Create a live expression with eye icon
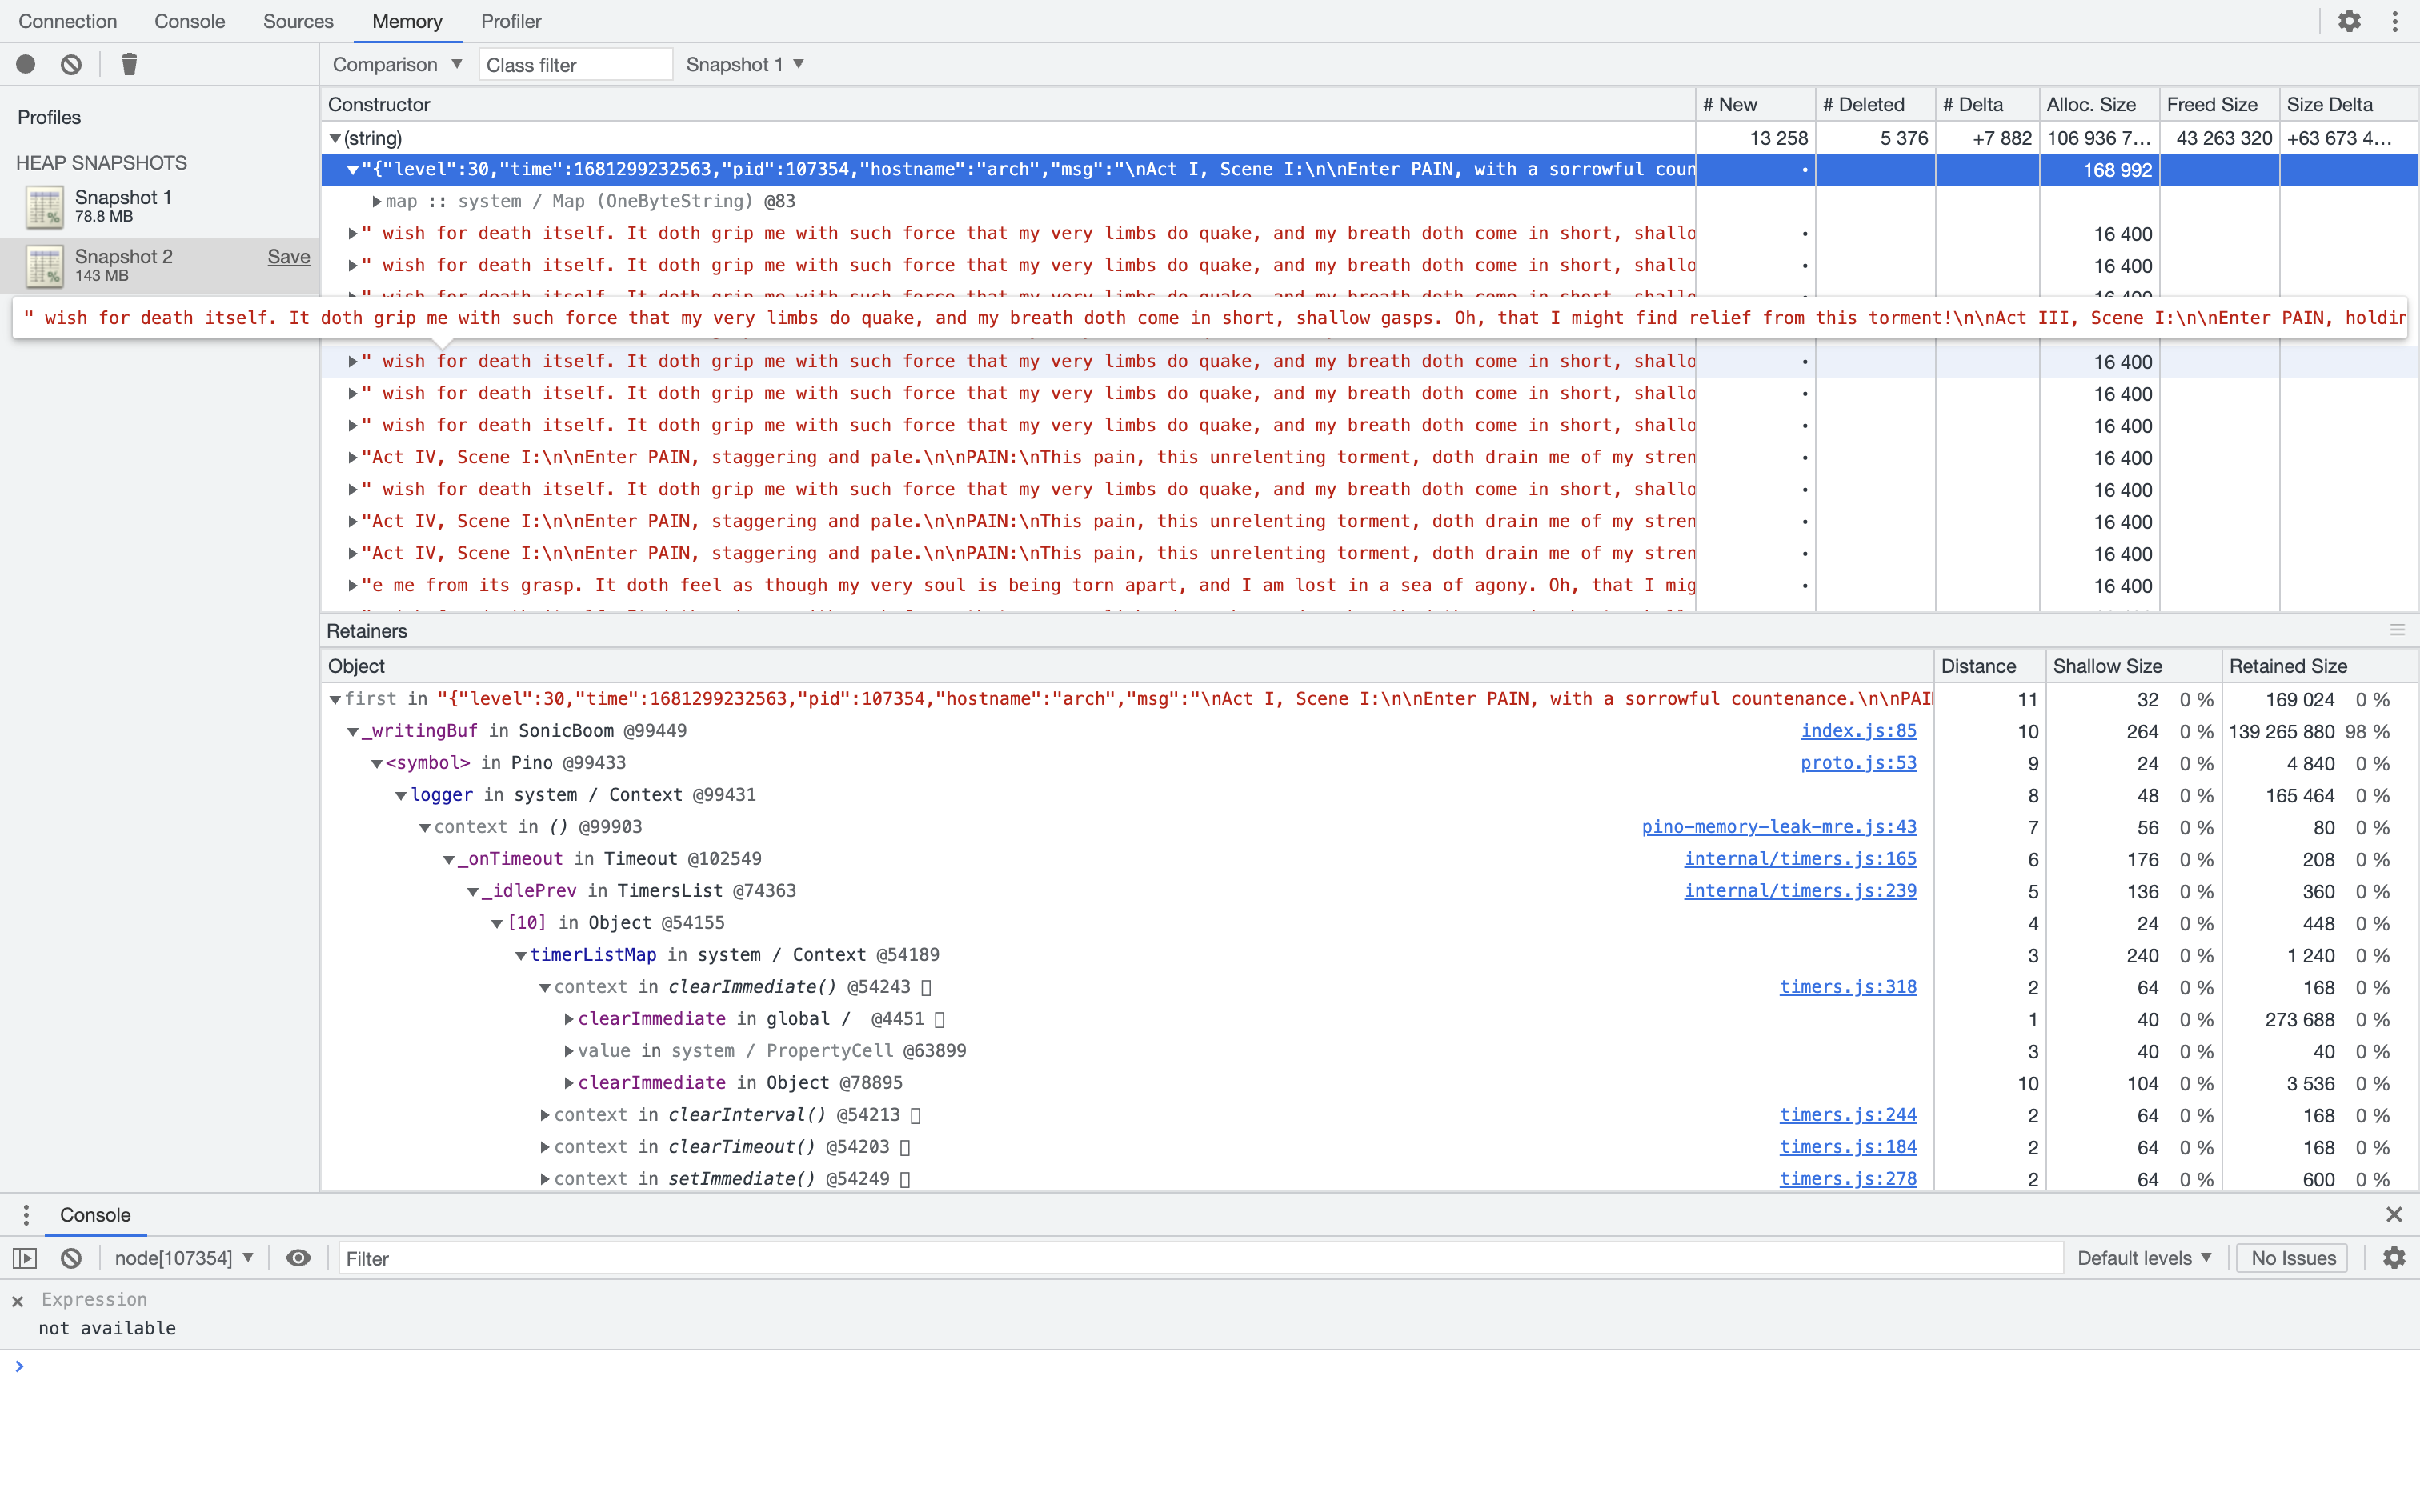Image resolution: width=2420 pixels, height=1512 pixels. [x=298, y=1258]
